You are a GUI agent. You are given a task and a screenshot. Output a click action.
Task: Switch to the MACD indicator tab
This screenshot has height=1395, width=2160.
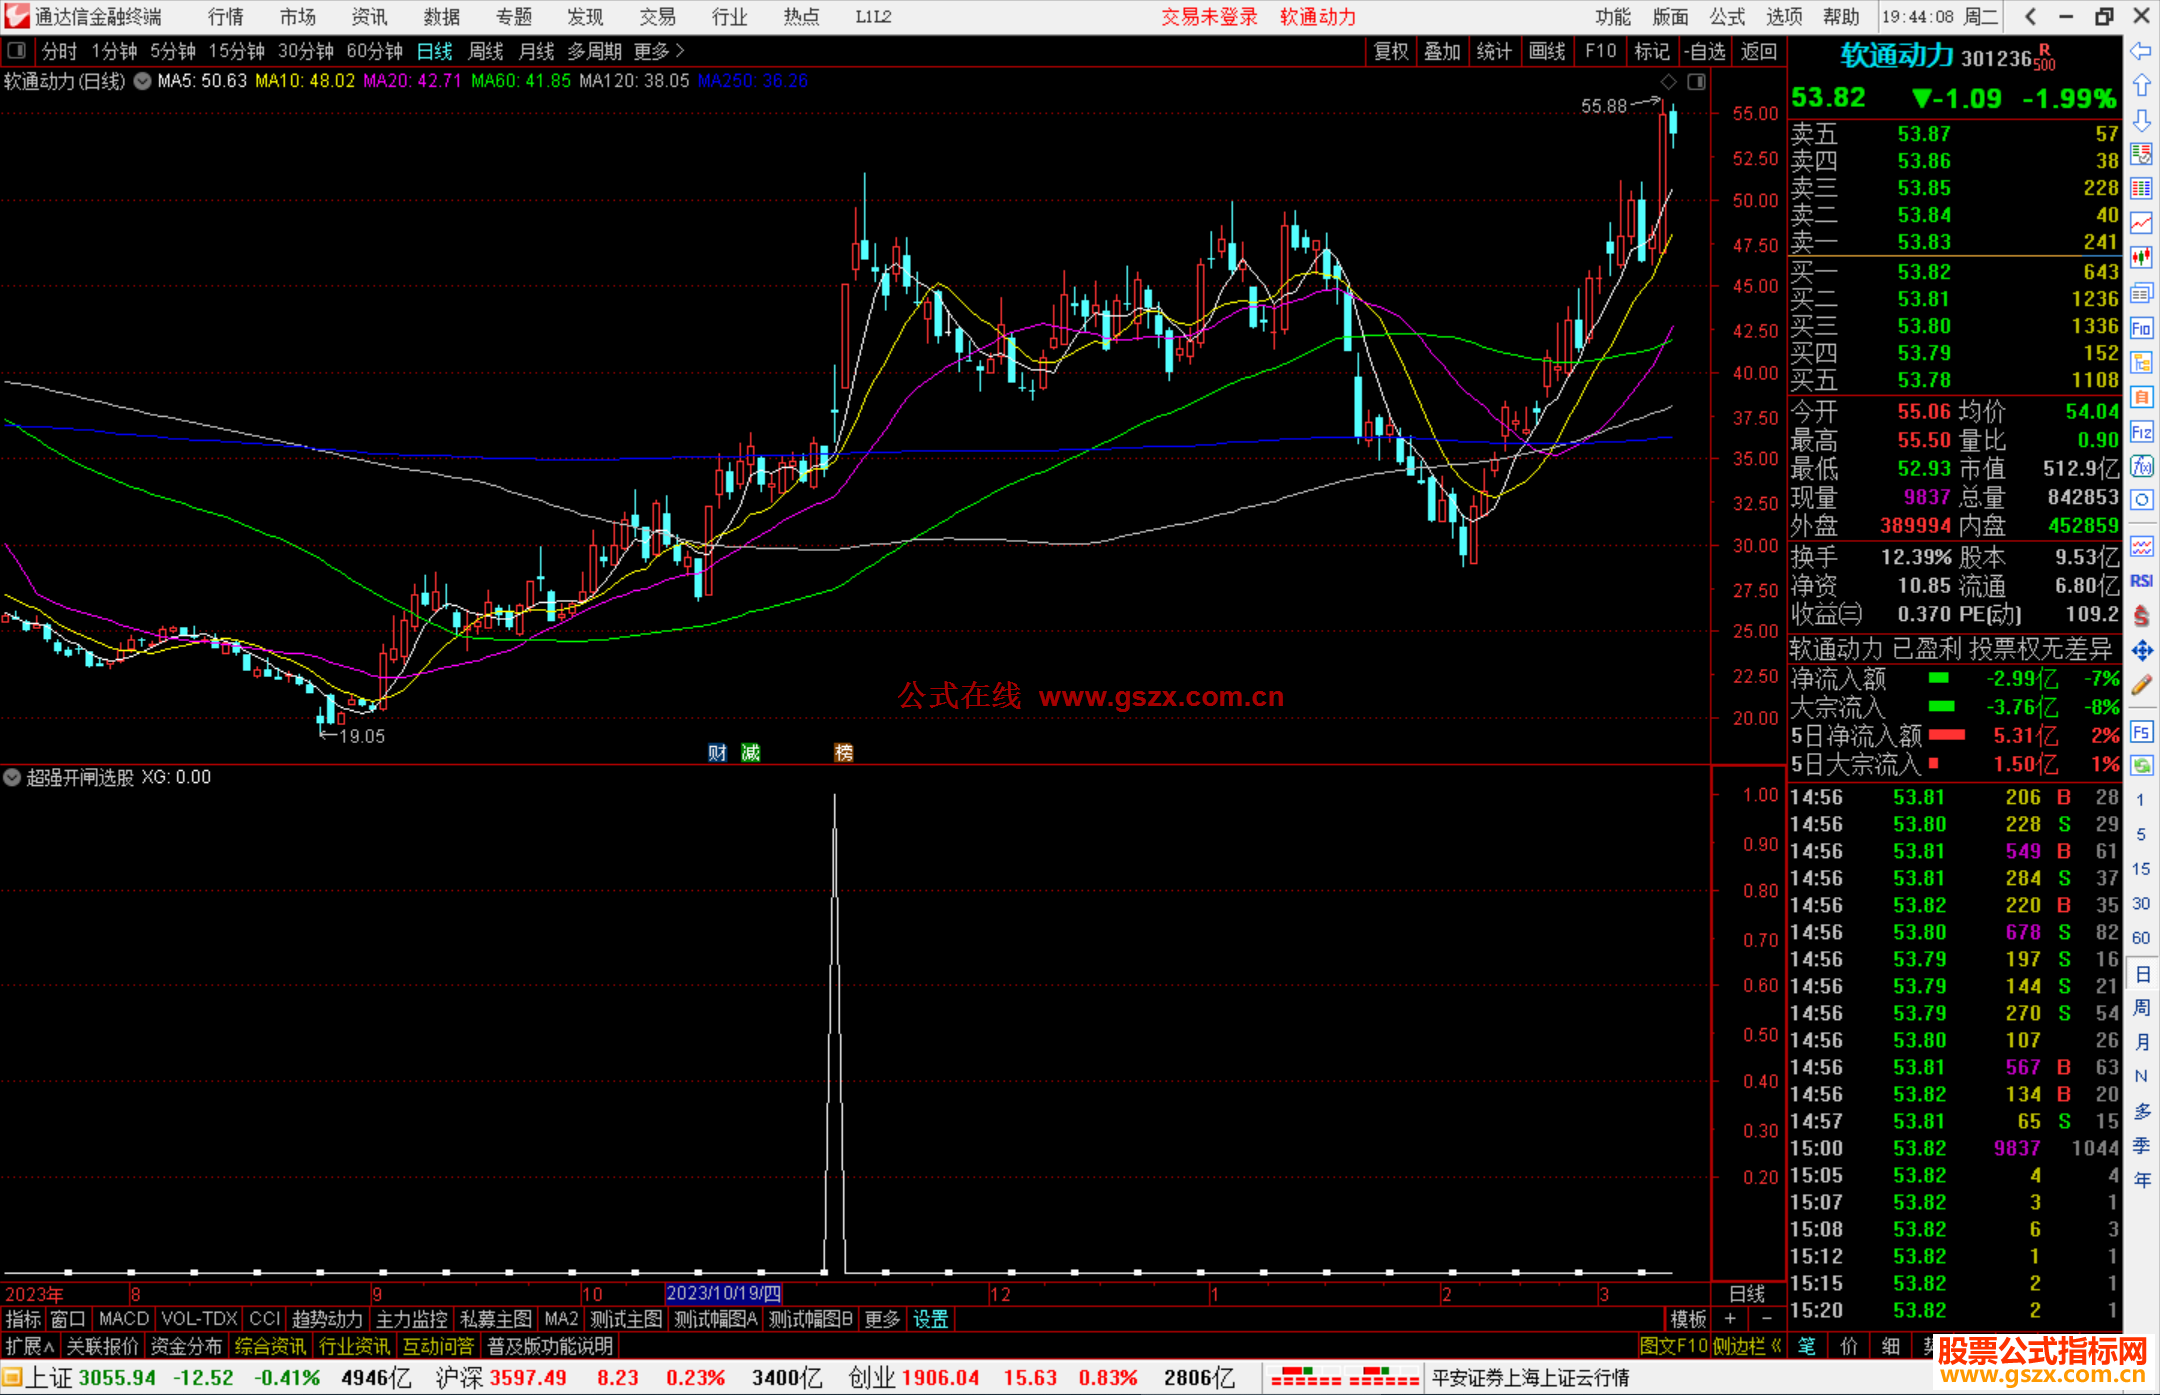pyautogui.click(x=123, y=1319)
